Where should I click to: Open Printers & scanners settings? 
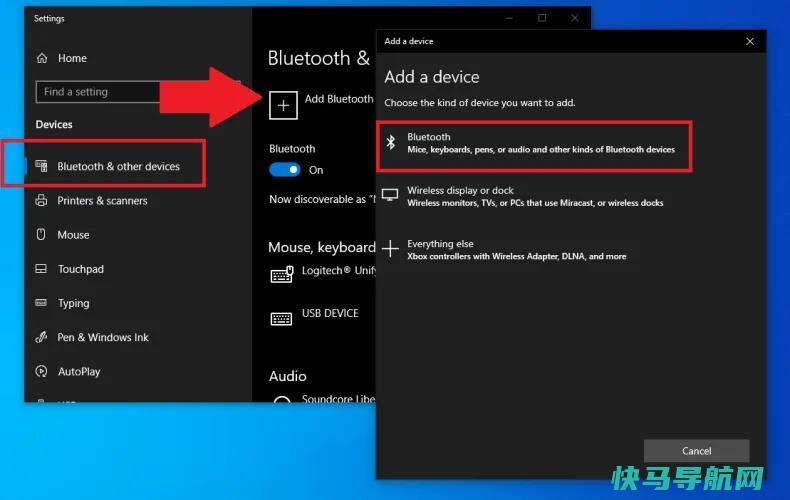tap(102, 201)
